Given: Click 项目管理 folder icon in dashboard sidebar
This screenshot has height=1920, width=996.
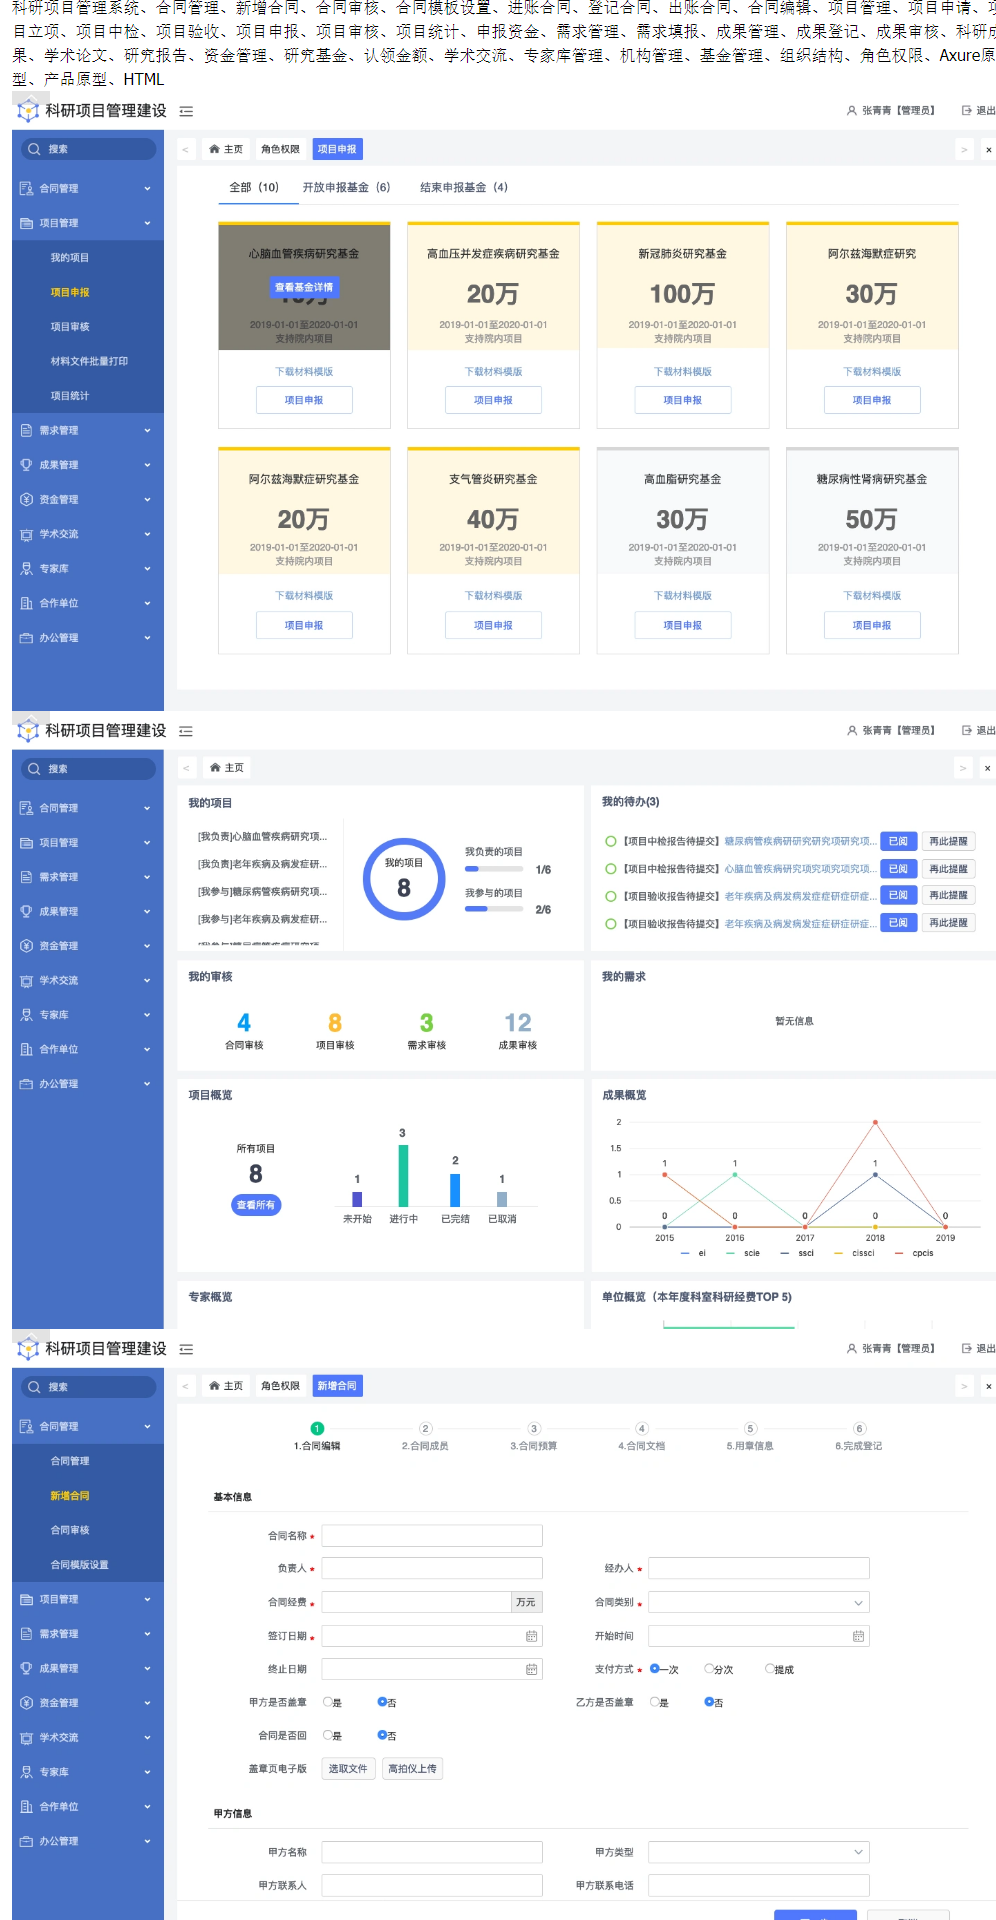Looking at the screenshot, I should [27, 843].
